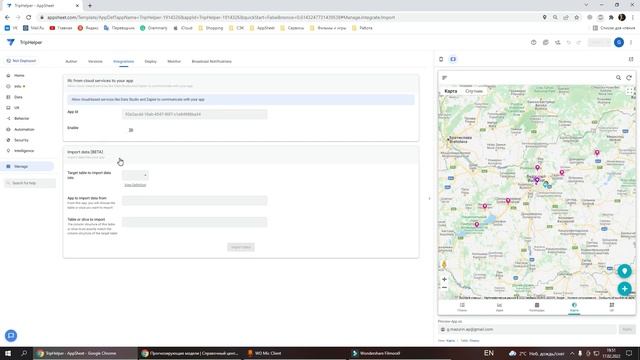Zoom out the map with minus

point(444,288)
